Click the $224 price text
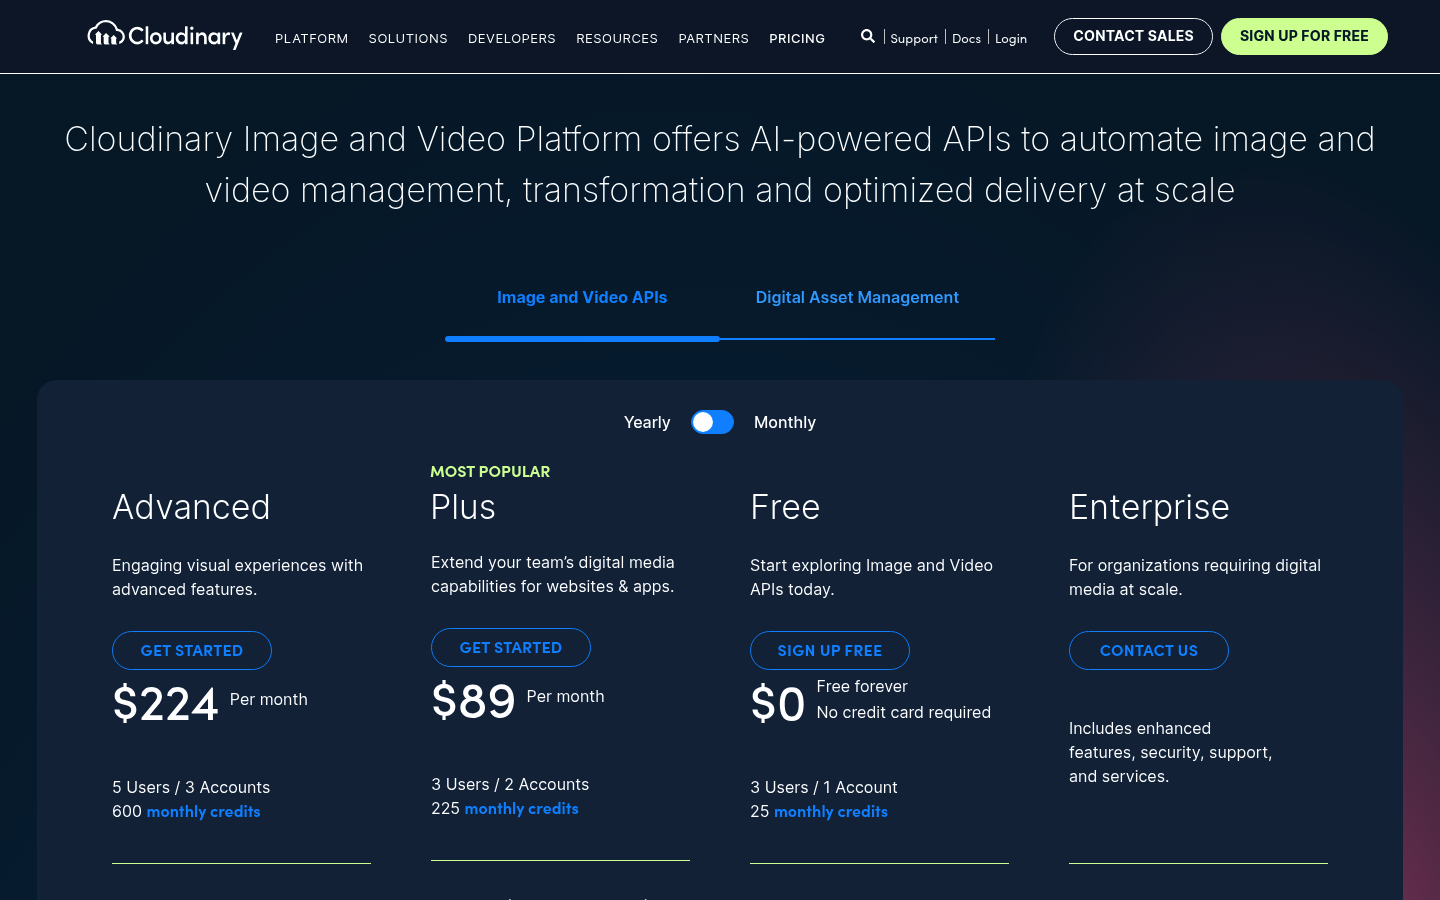The image size is (1440, 900). tap(165, 704)
